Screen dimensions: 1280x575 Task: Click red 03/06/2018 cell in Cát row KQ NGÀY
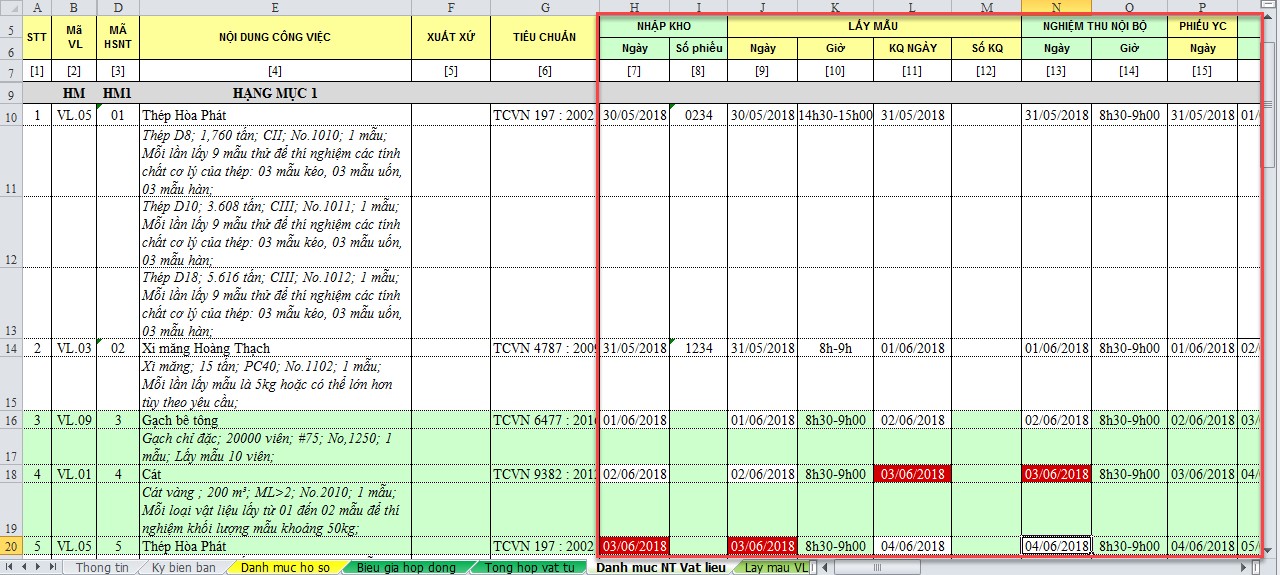tap(912, 473)
